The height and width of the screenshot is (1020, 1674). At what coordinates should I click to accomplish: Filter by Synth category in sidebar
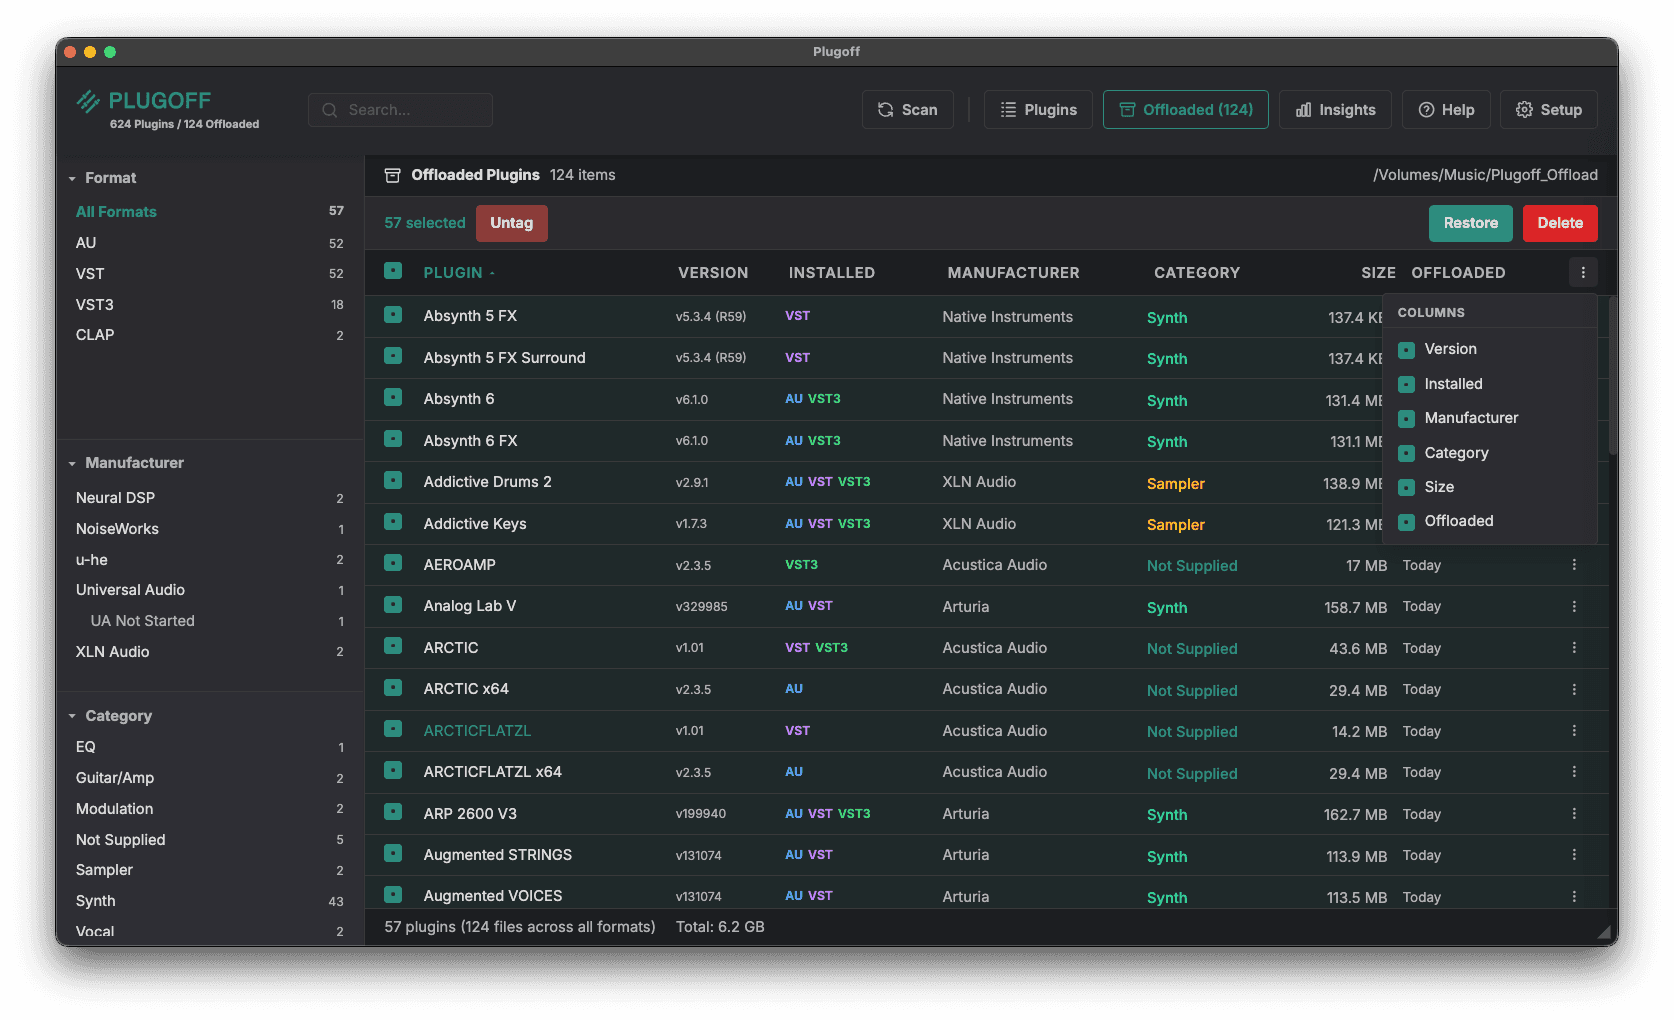[210, 901]
